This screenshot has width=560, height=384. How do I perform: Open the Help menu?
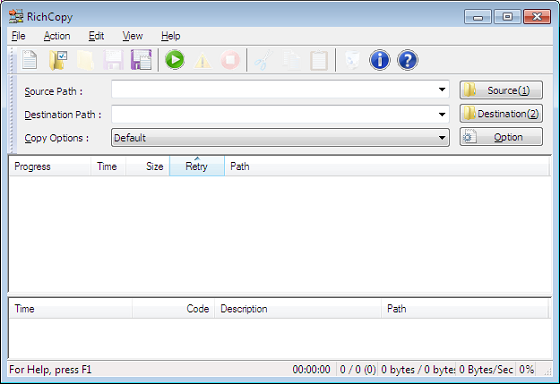pyautogui.click(x=170, y=36)
